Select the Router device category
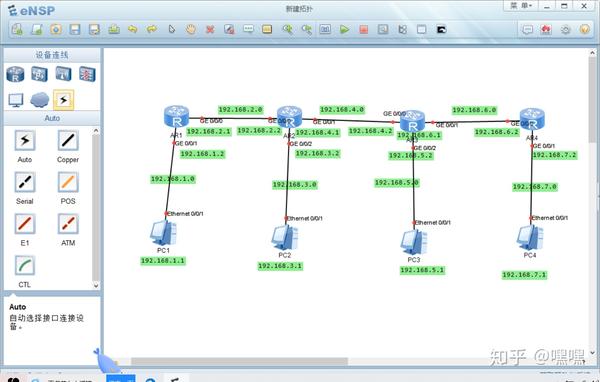The height and width of the screenshot is (382, 600). point(15,74)
